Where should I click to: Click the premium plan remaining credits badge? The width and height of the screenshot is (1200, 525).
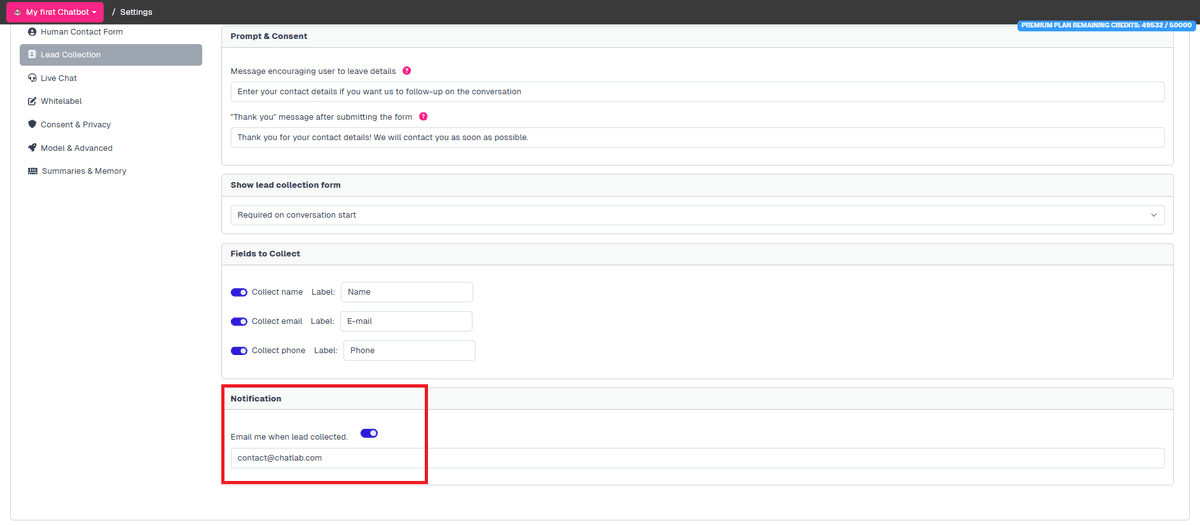[1105, 25]
